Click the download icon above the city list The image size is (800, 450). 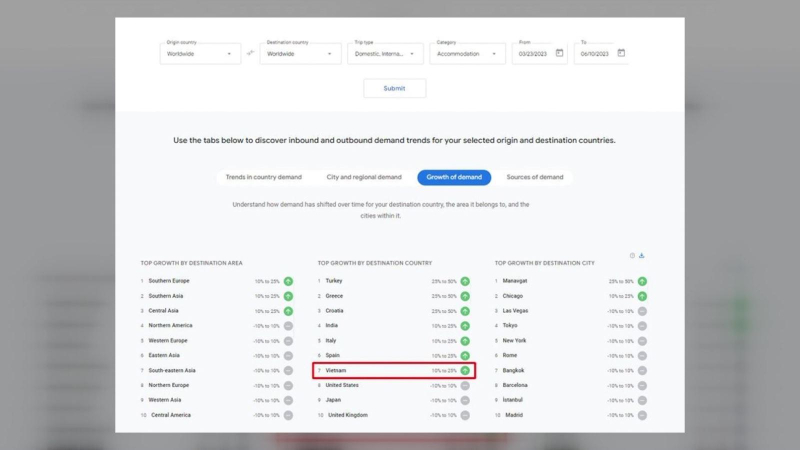[x=642, y=256]
